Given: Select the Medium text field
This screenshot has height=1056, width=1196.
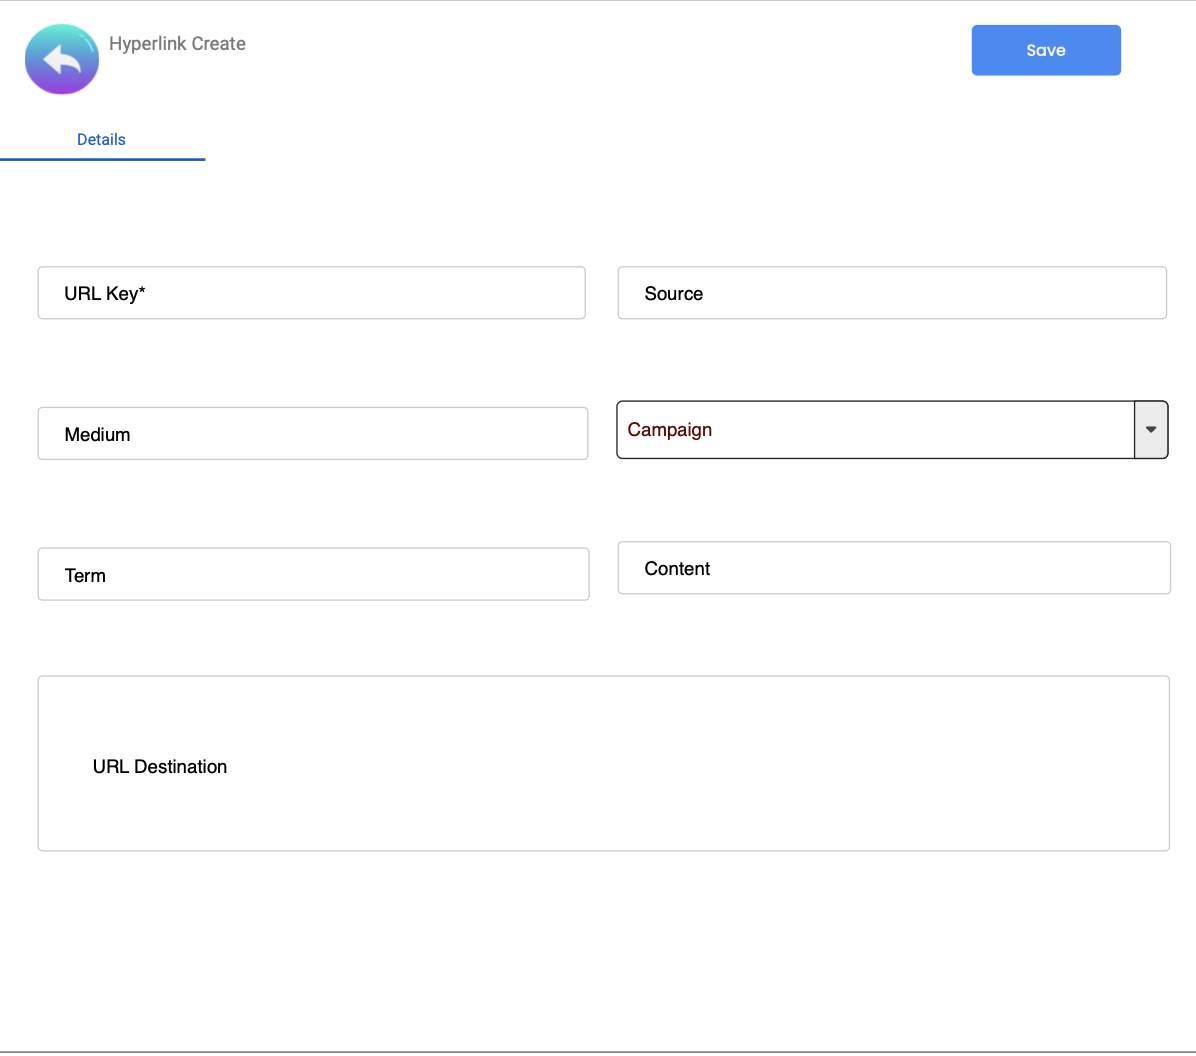Looking at the screenshot, I should (312, 434).
